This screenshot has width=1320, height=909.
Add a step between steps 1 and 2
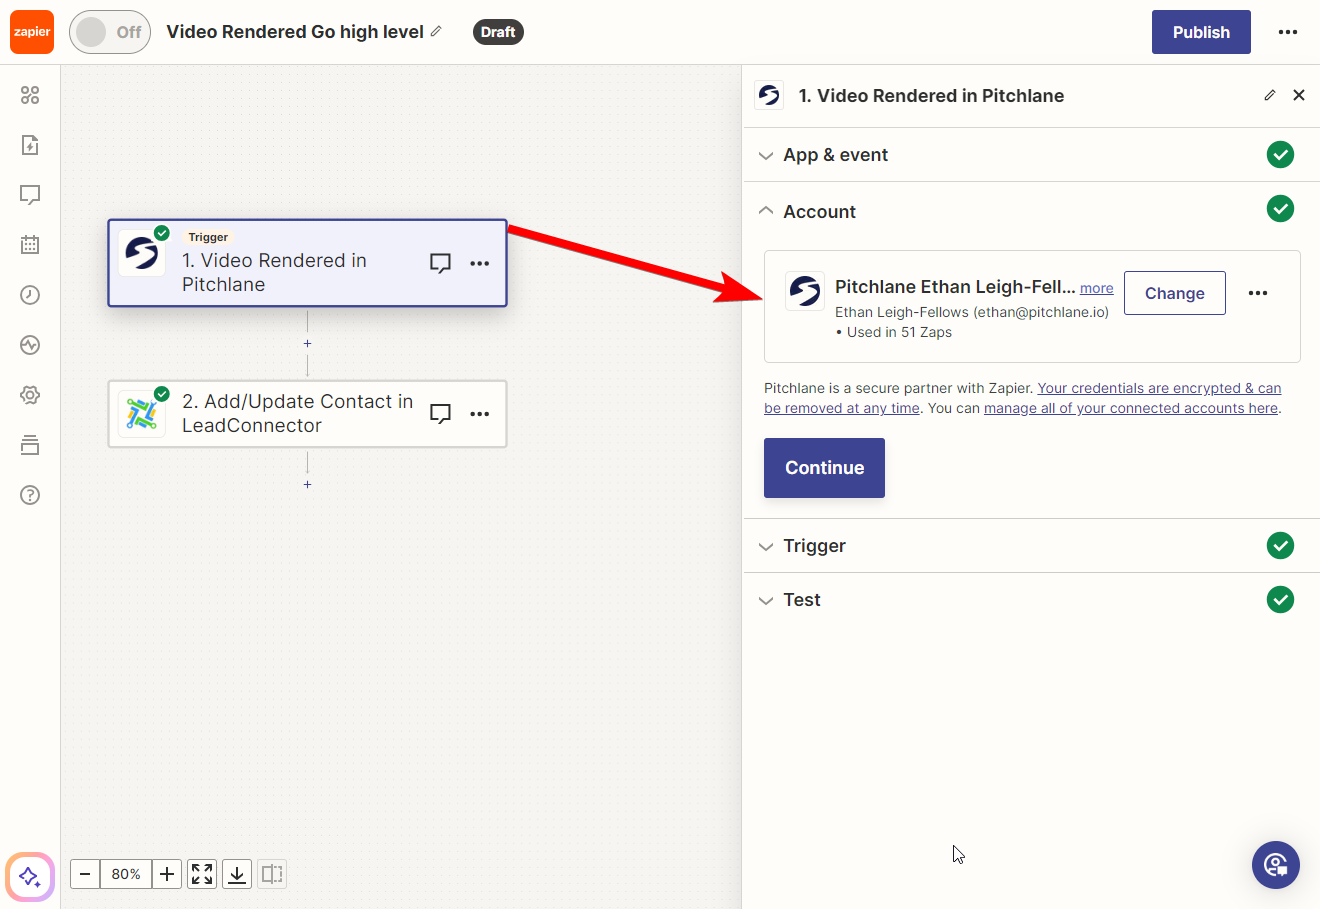[307, 343]
